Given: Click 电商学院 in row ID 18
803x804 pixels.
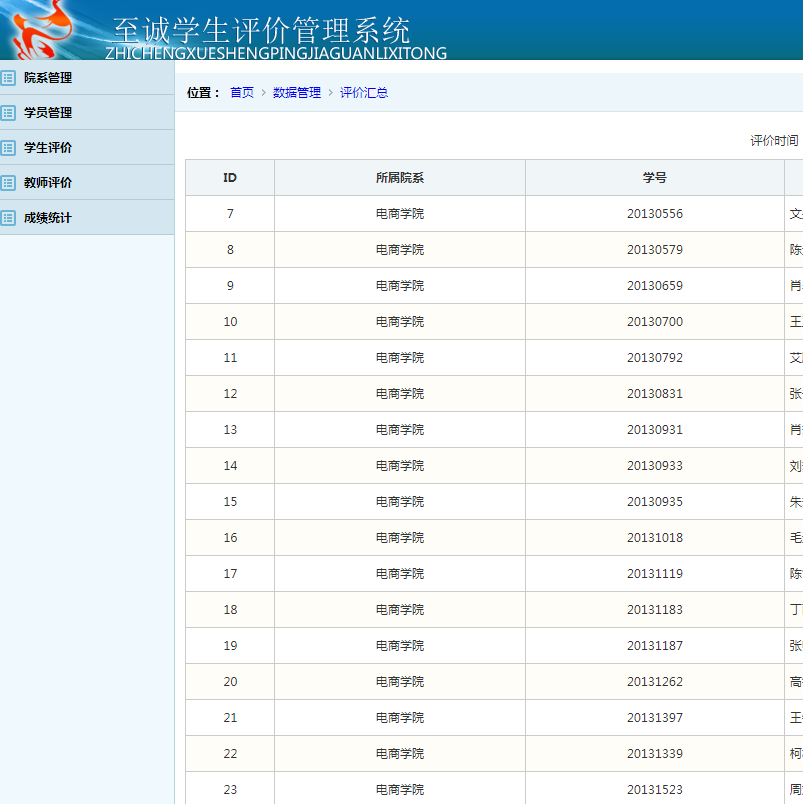Looking at the screenshot, I should pos(400,610).
